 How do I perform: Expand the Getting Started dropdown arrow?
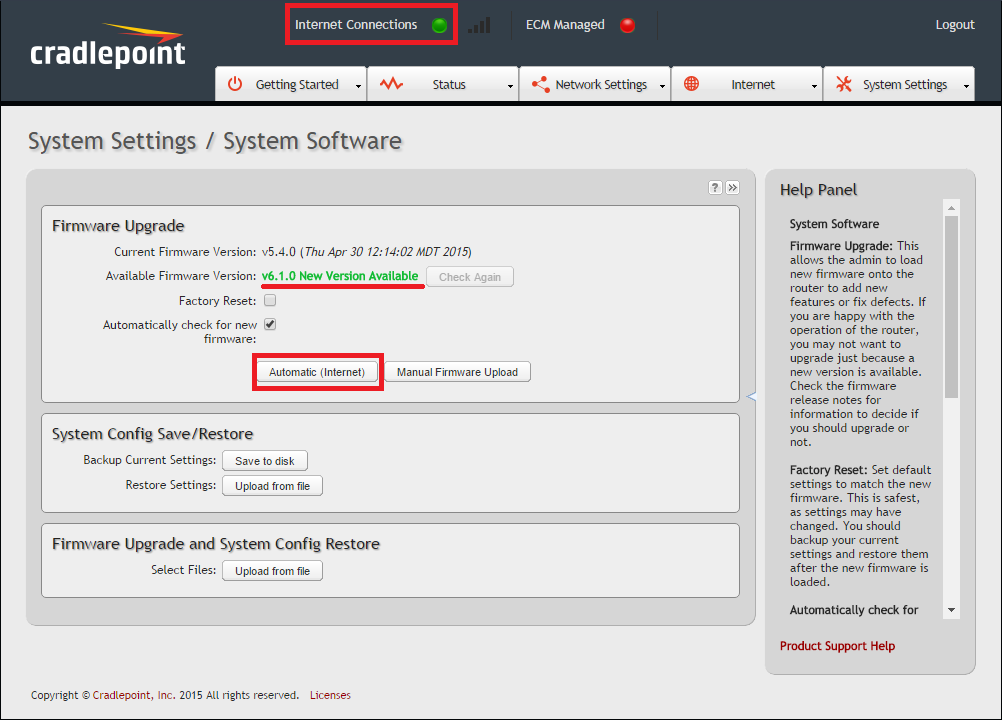coord(358,86)
